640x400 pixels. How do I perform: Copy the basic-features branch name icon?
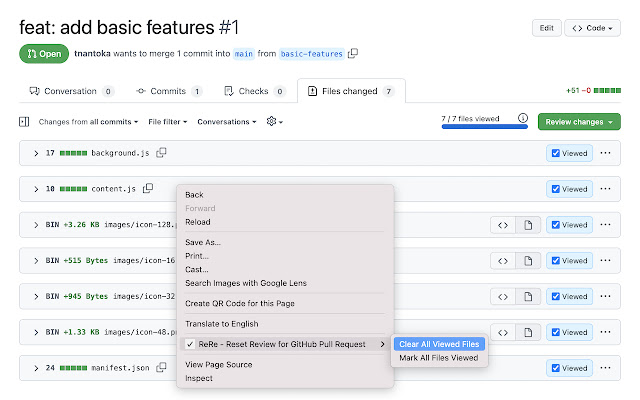353,53
